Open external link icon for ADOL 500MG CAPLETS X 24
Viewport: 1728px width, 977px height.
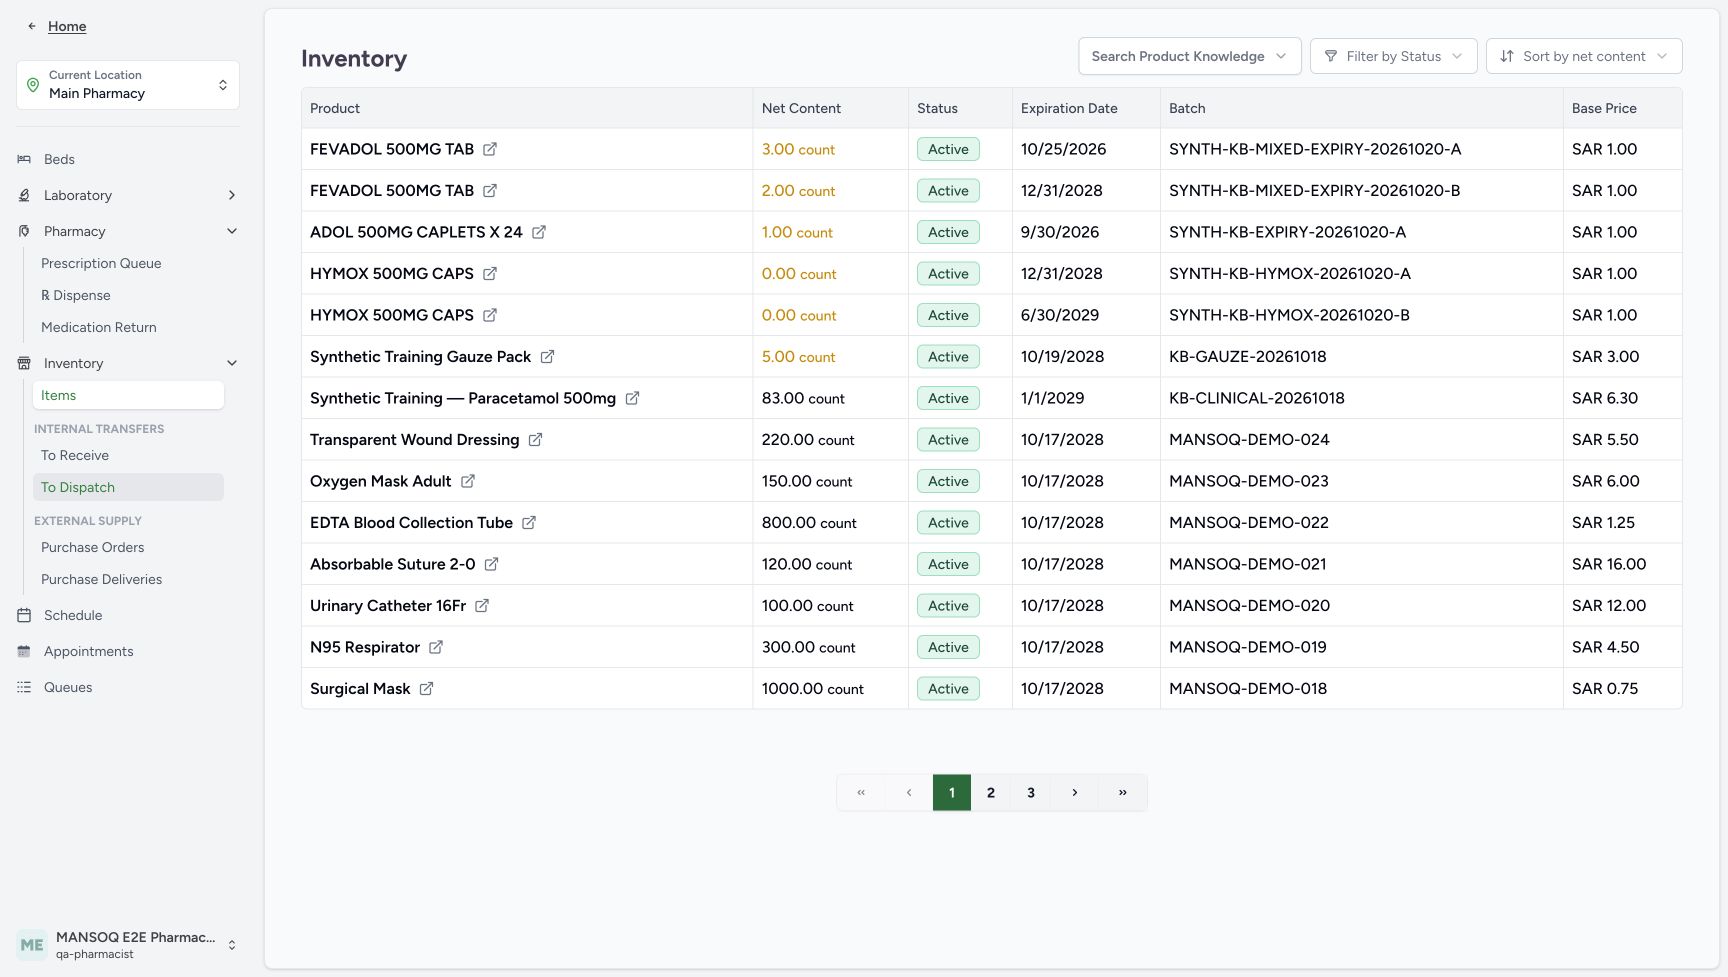point(539,232)
